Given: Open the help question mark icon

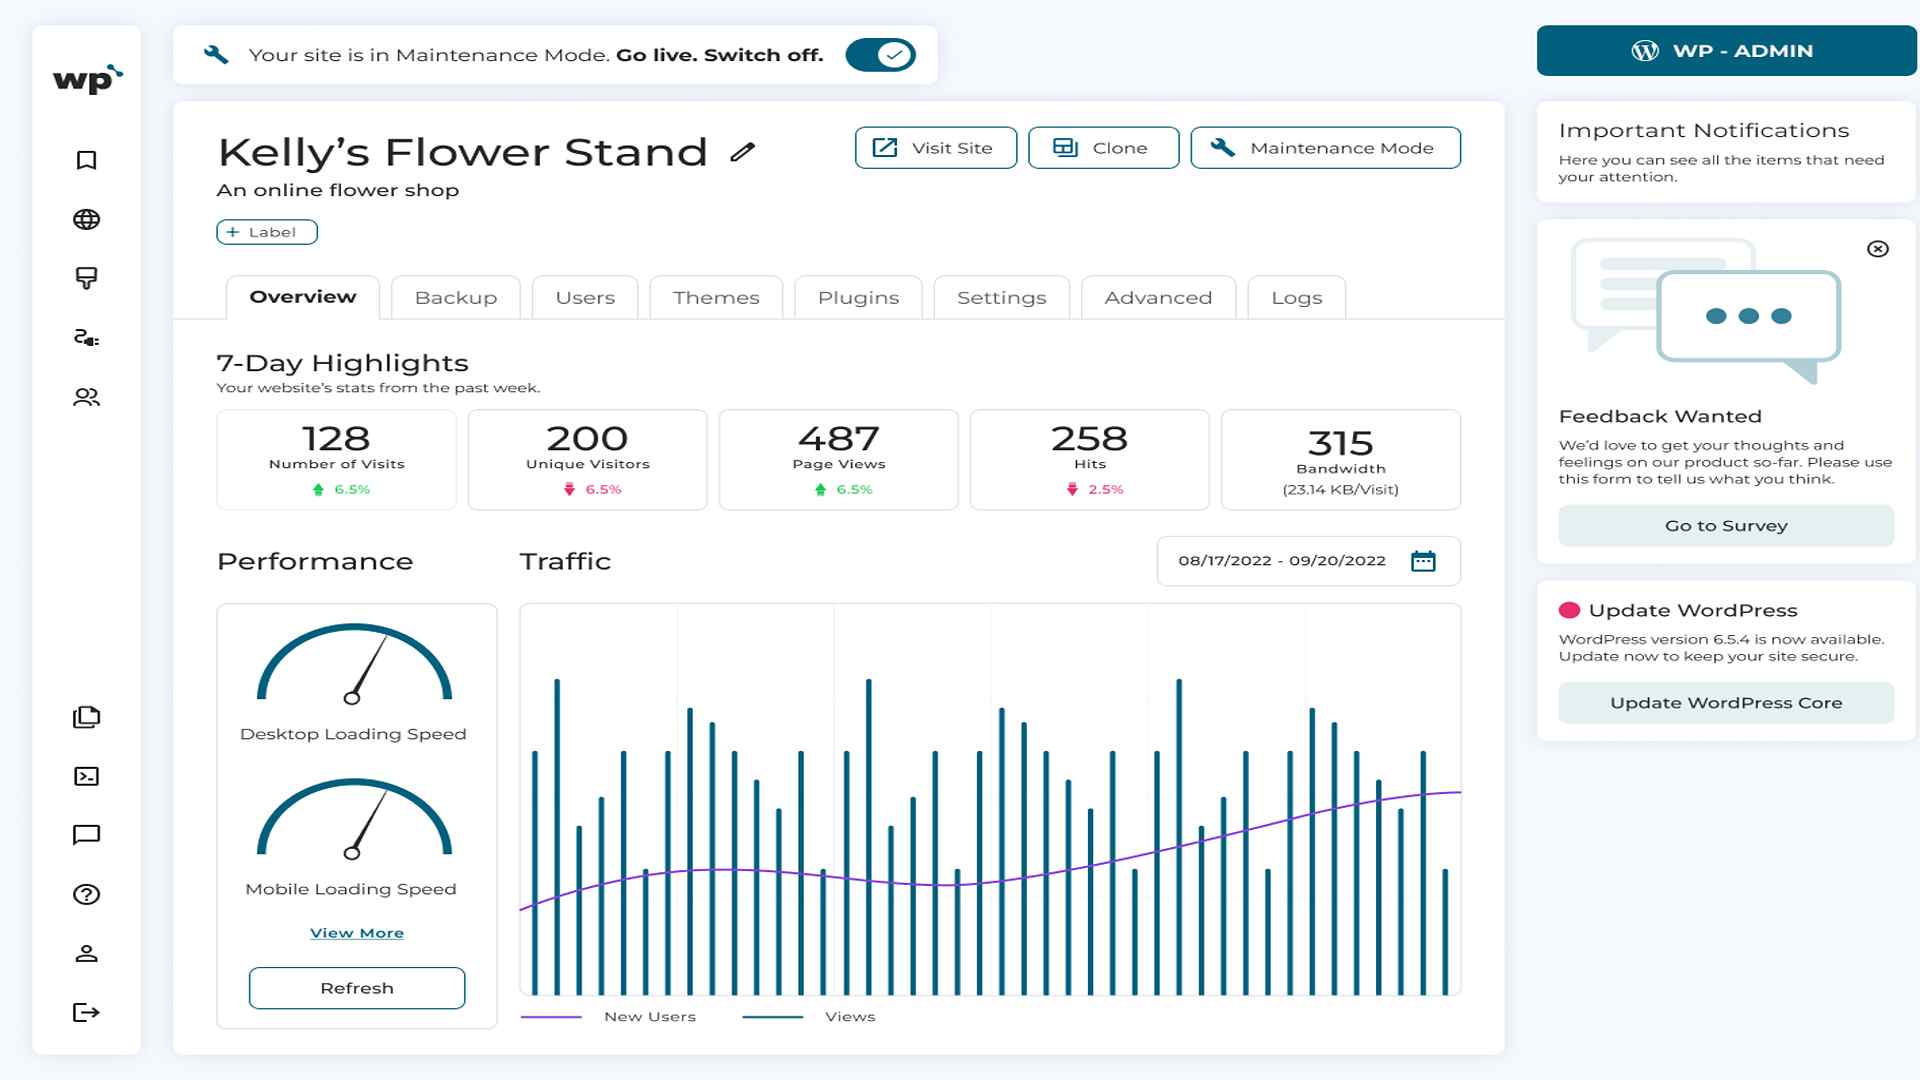Looking at the screenshot, I should click(x=87, y=894).
